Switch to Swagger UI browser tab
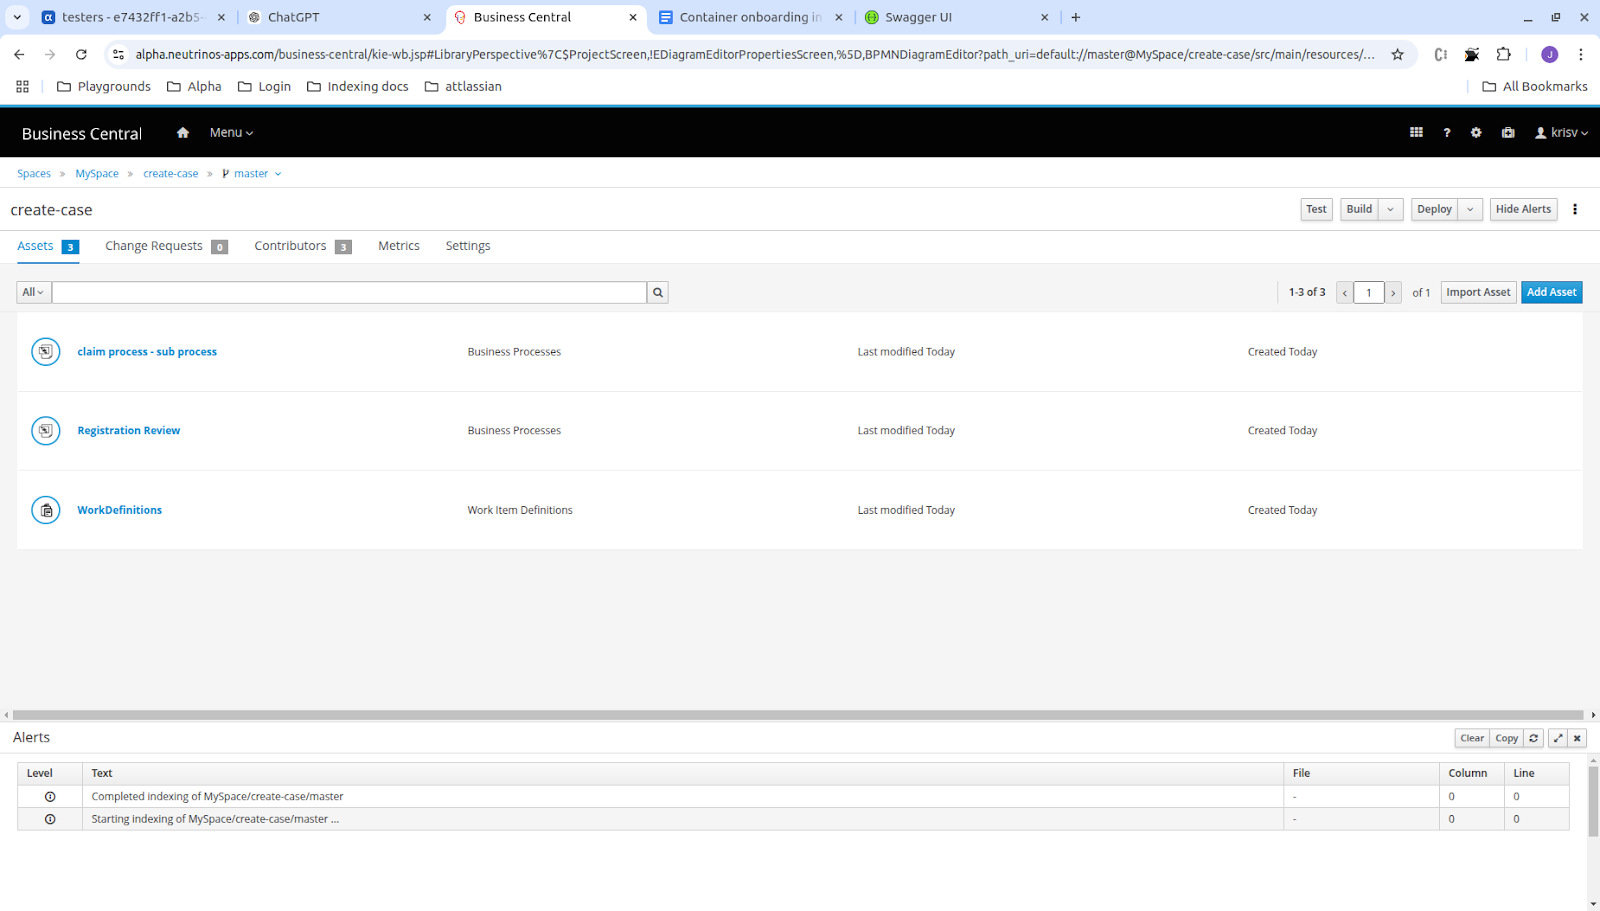The height and width of the screenshot is (911, 1600). 955,17
